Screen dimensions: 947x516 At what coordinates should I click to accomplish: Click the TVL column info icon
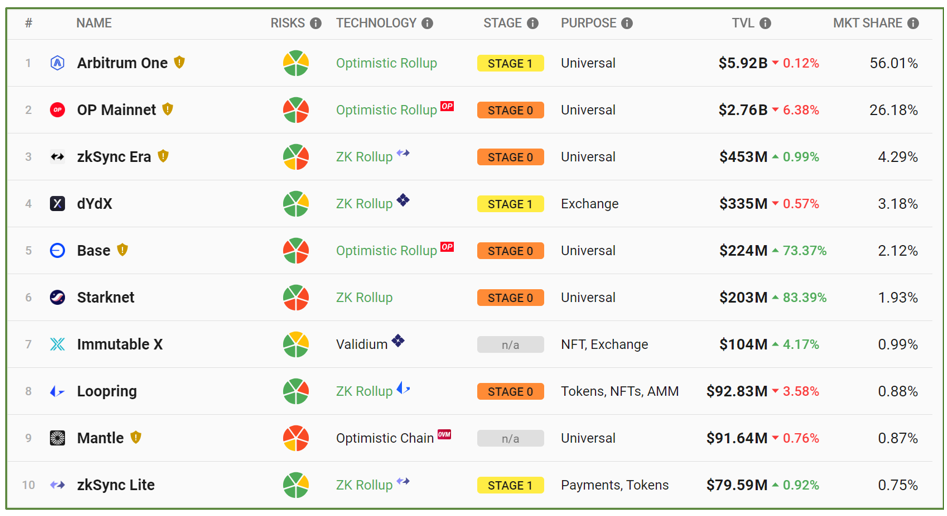coord(765,24)
